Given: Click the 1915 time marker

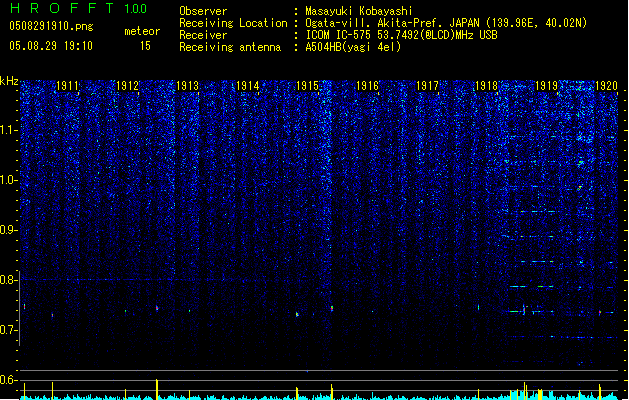Looking at the screenshot, I should click(x=307, y=86).
